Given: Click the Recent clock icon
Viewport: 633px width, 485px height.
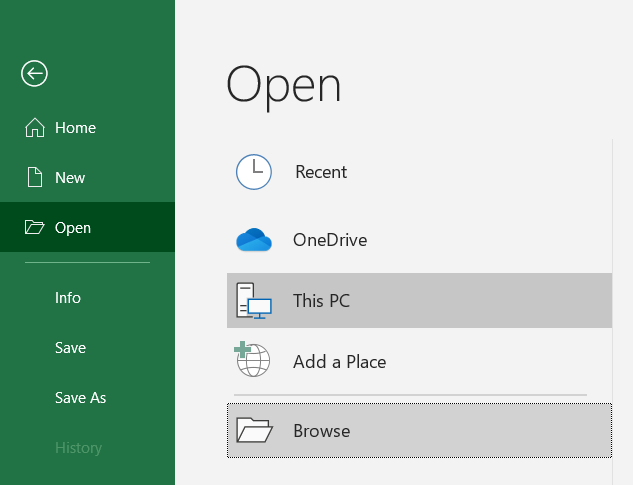Looking at the screenshot, I should [254, 172].
